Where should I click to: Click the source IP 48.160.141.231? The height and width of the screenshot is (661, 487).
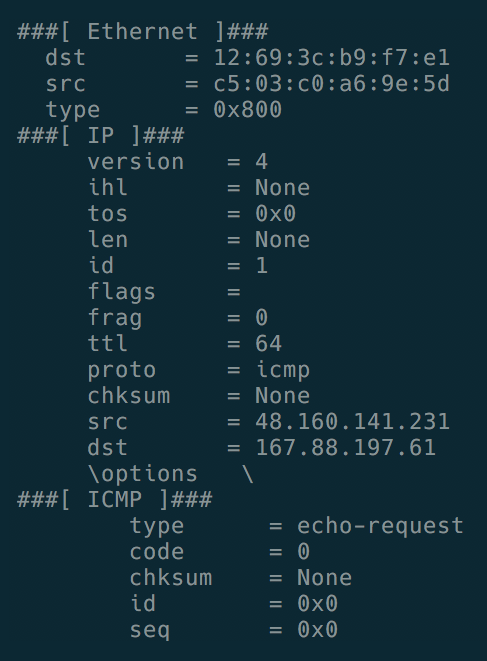pos(352,422)
